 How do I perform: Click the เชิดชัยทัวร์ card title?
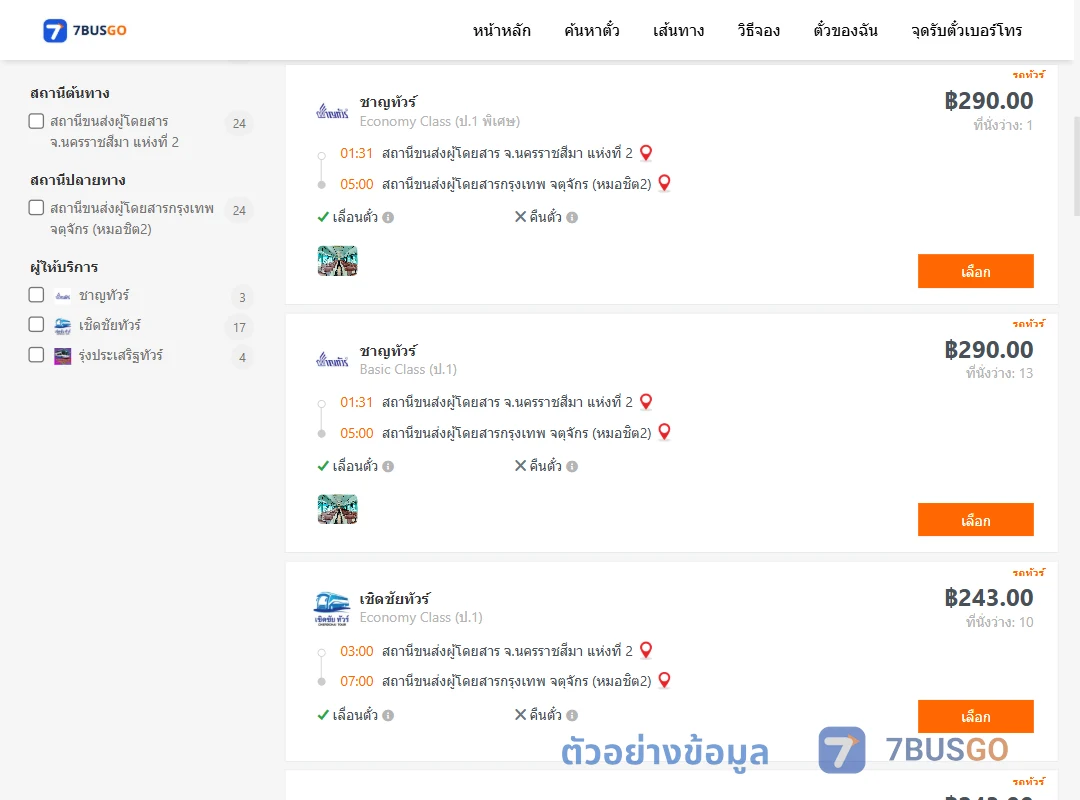pyautogui.click(x=395, y=598)
